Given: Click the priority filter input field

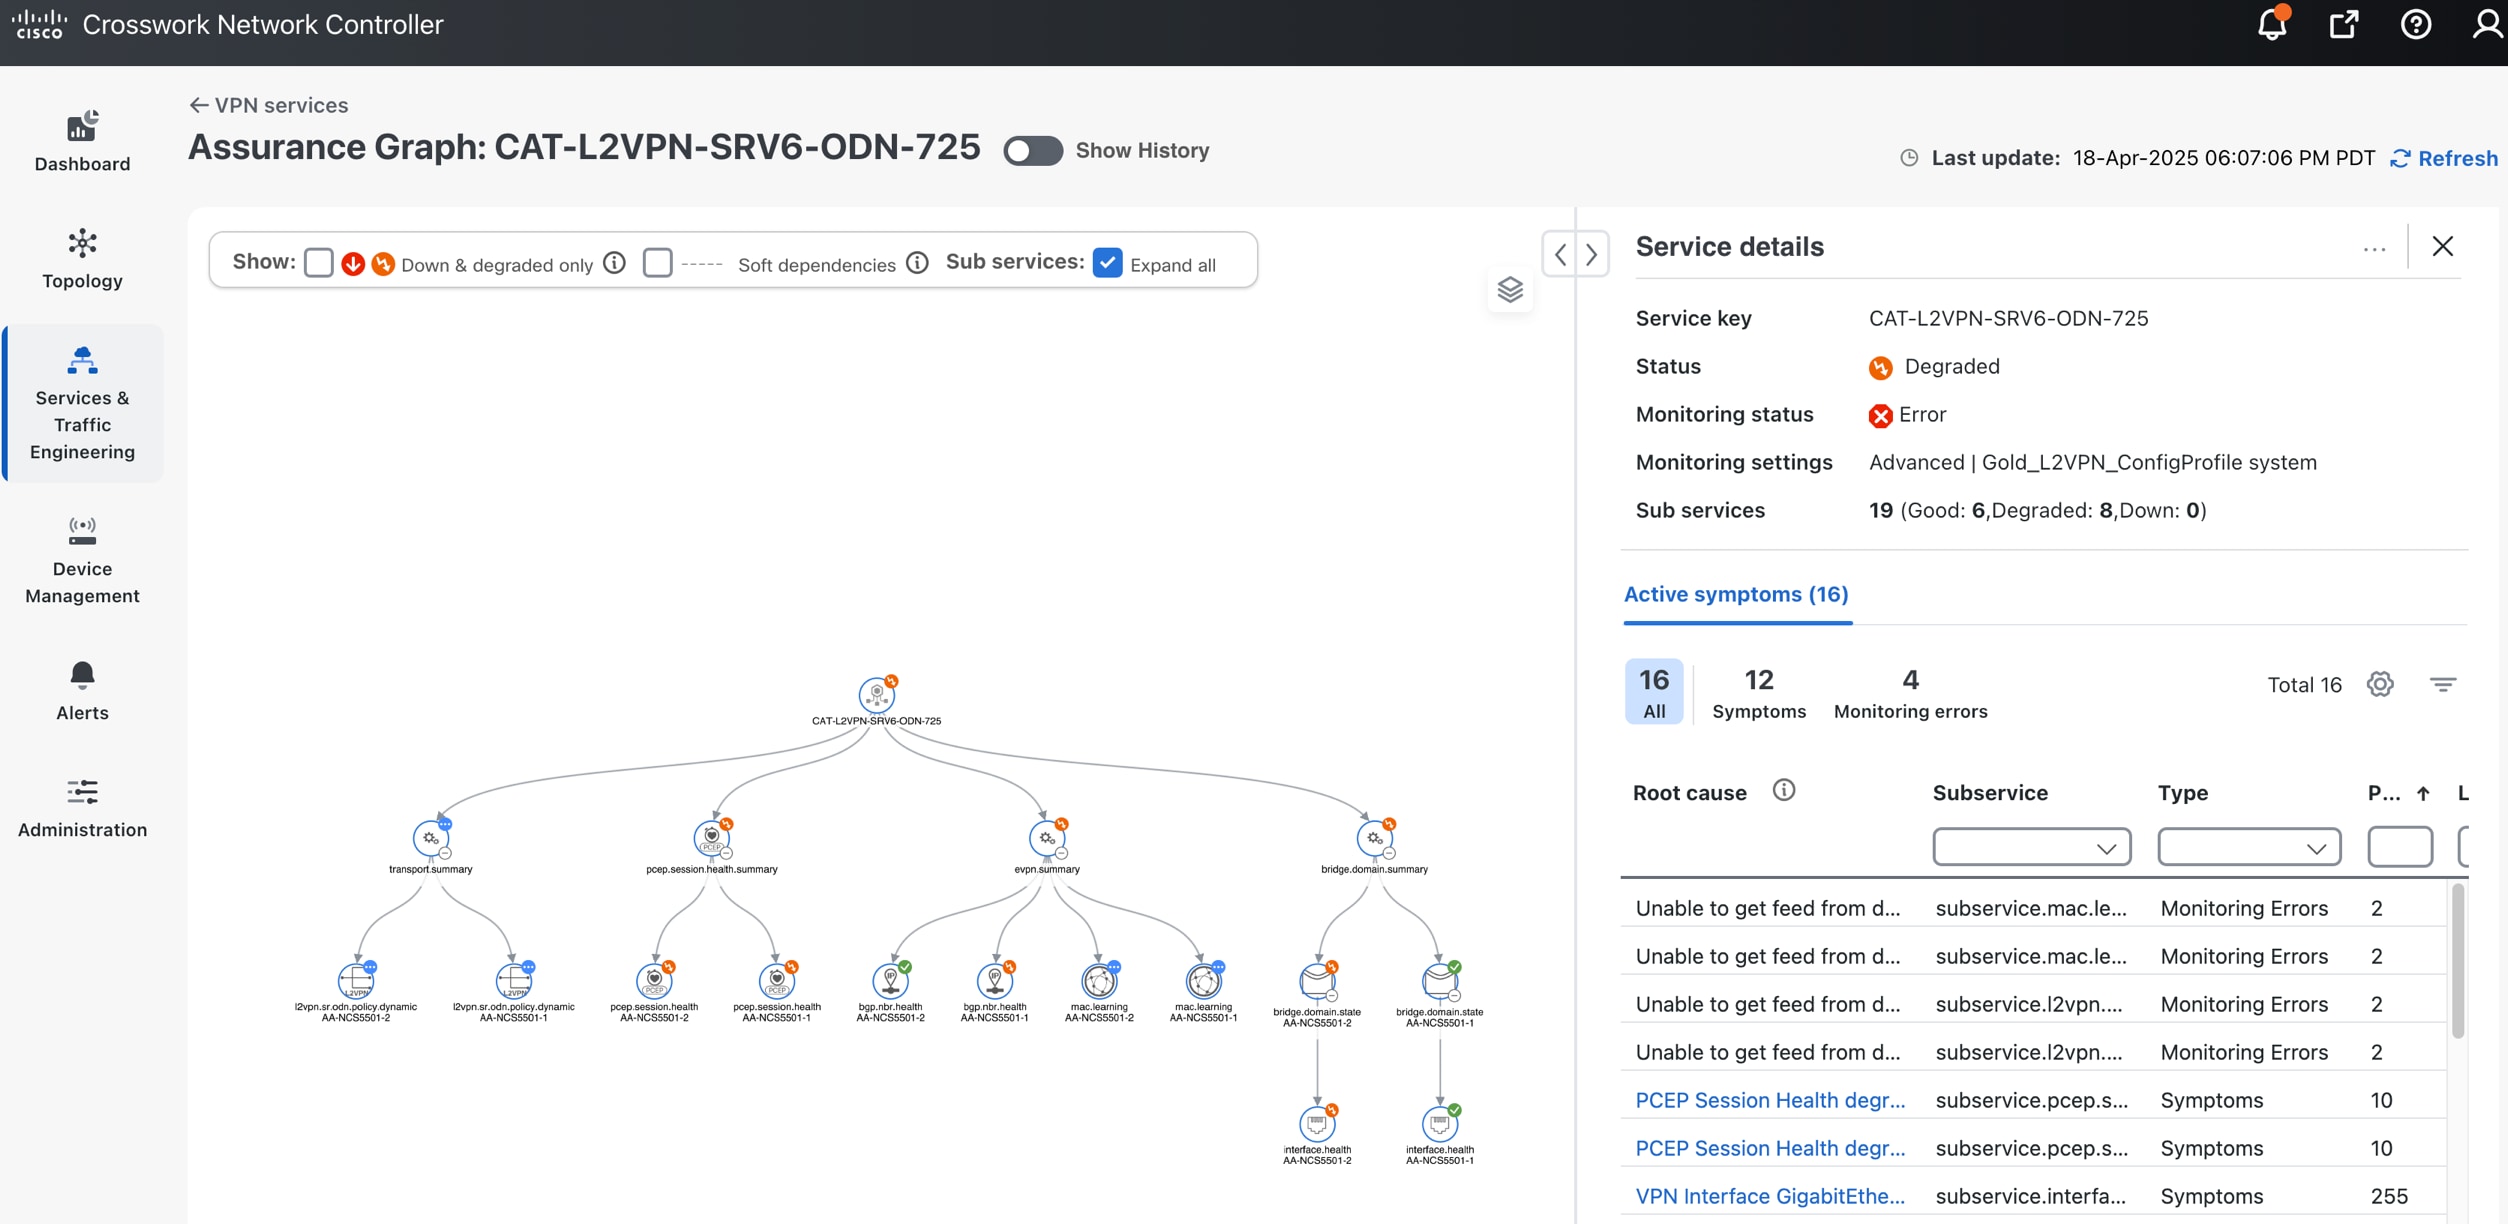Looking at the screenshot, I should [2400, 847].
